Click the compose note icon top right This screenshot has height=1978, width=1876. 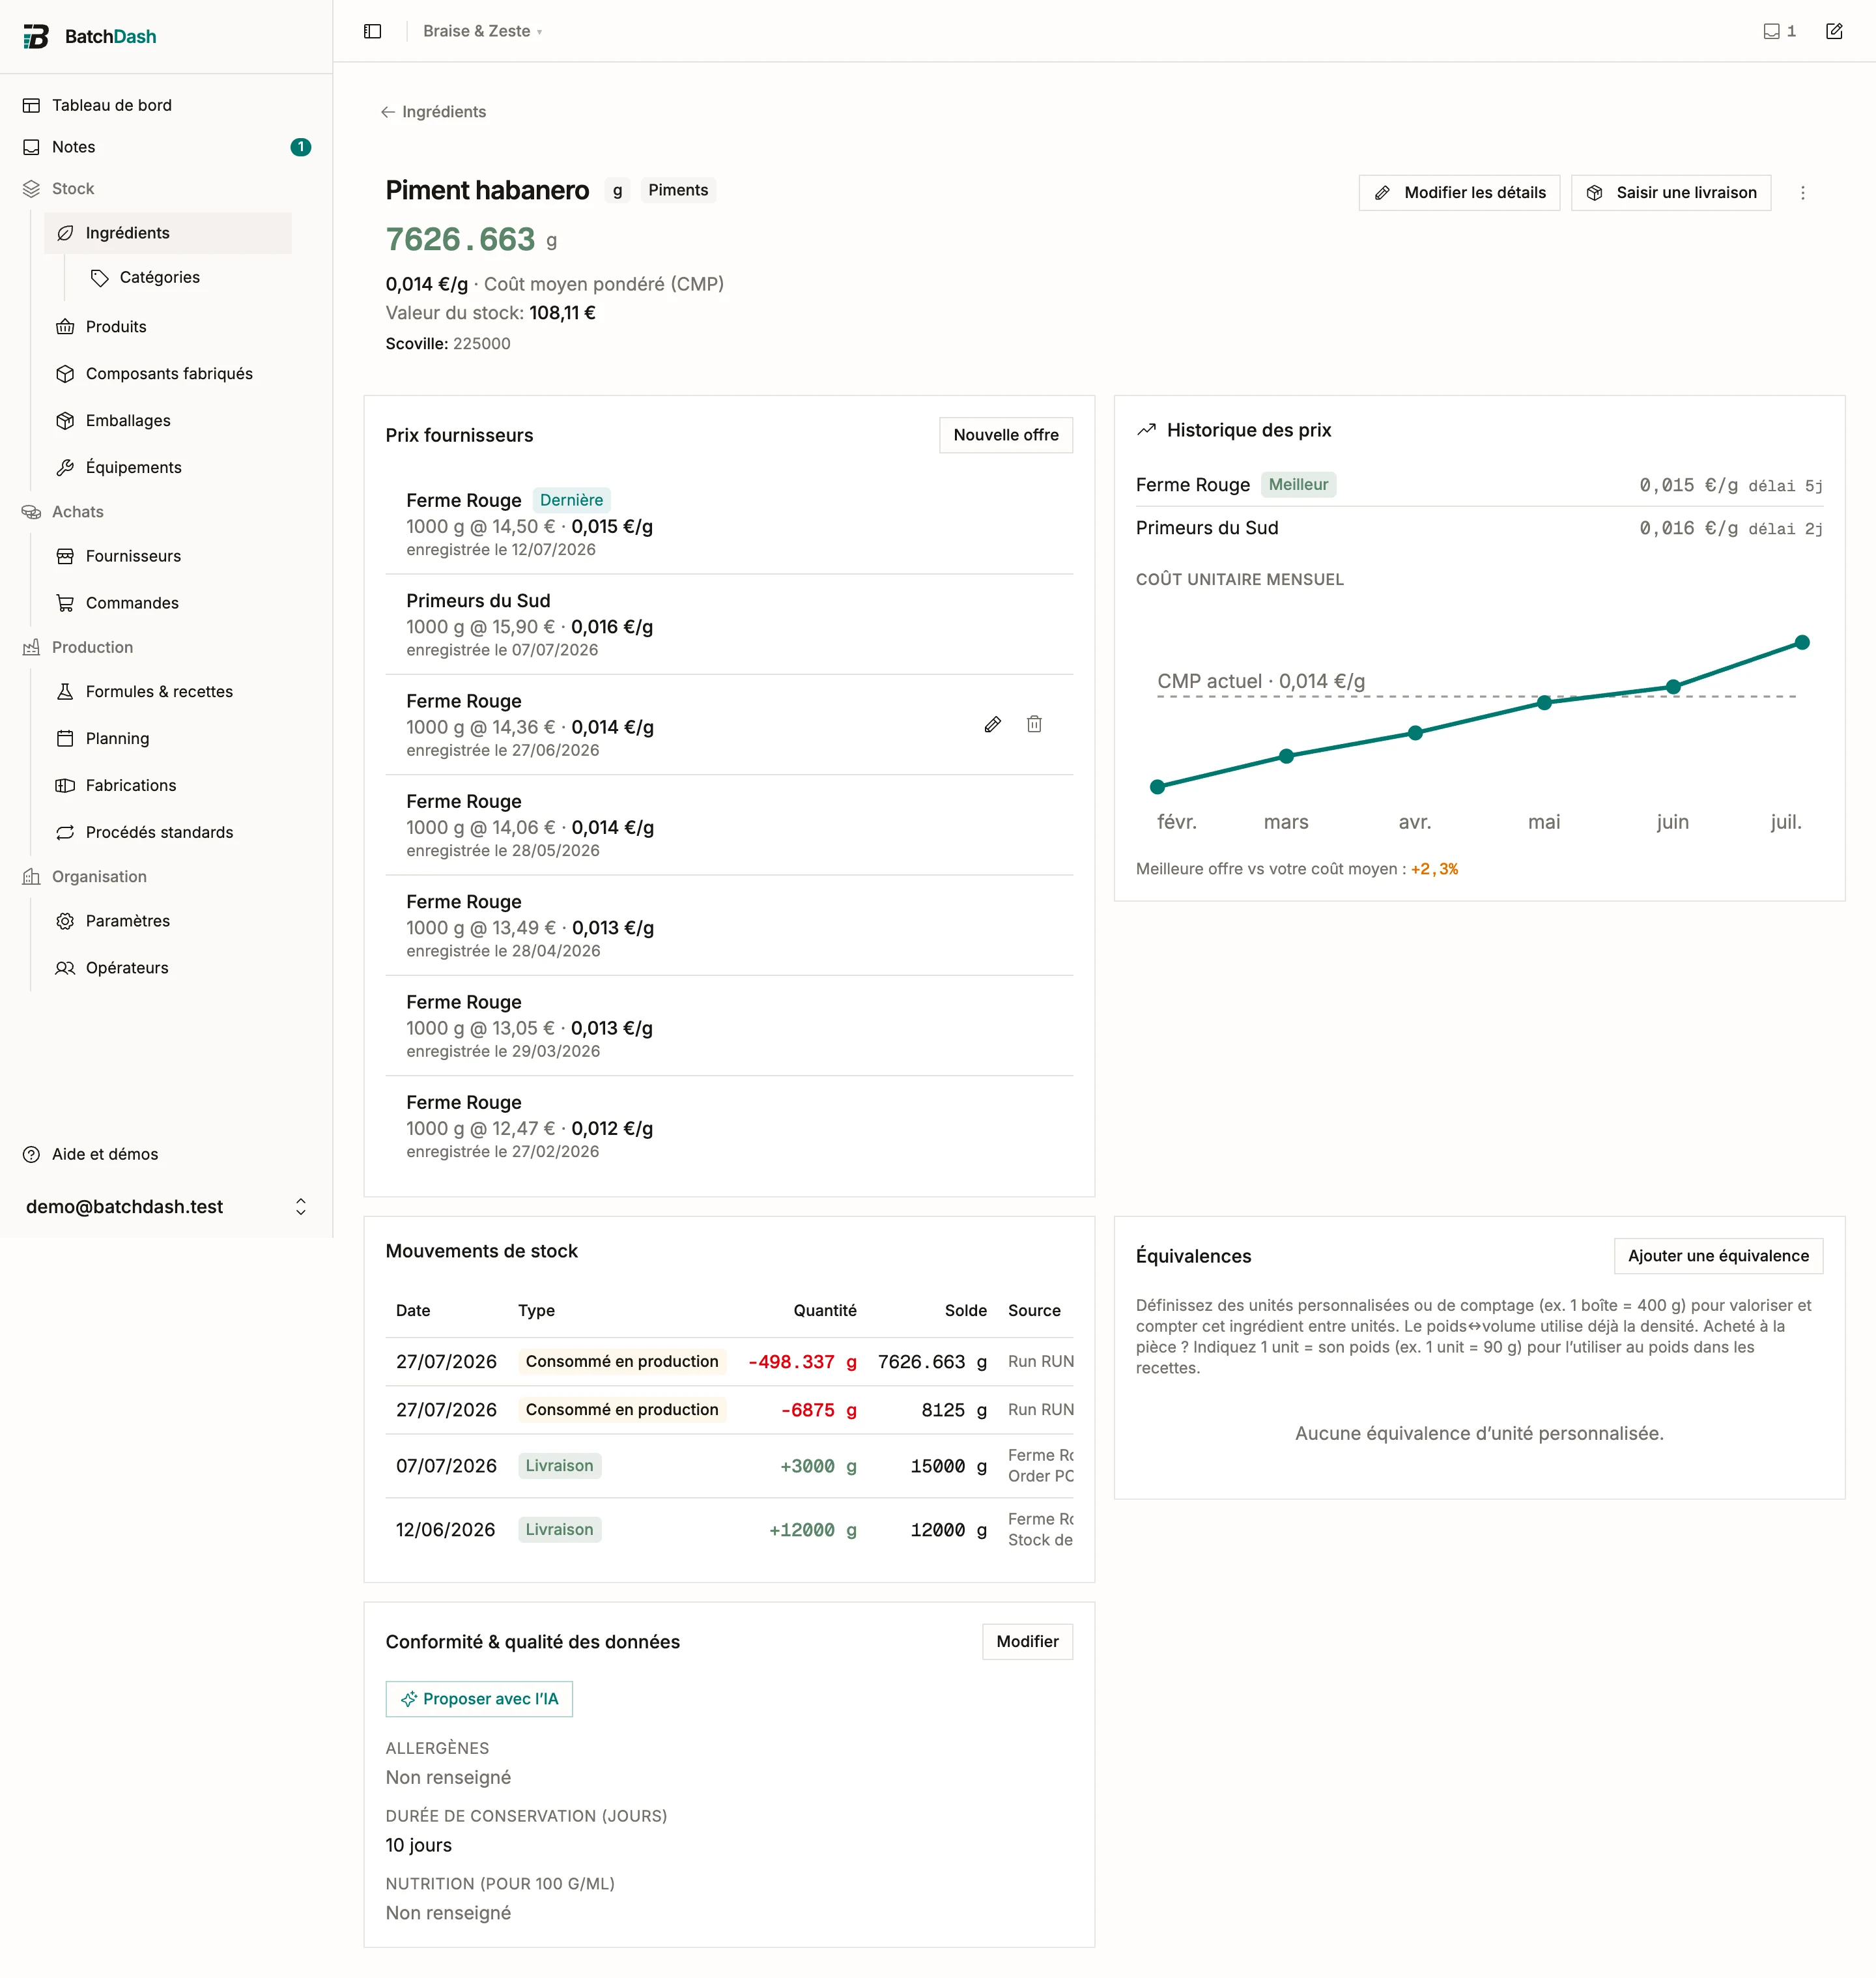pyautogui.click(x=1834, y=31)
